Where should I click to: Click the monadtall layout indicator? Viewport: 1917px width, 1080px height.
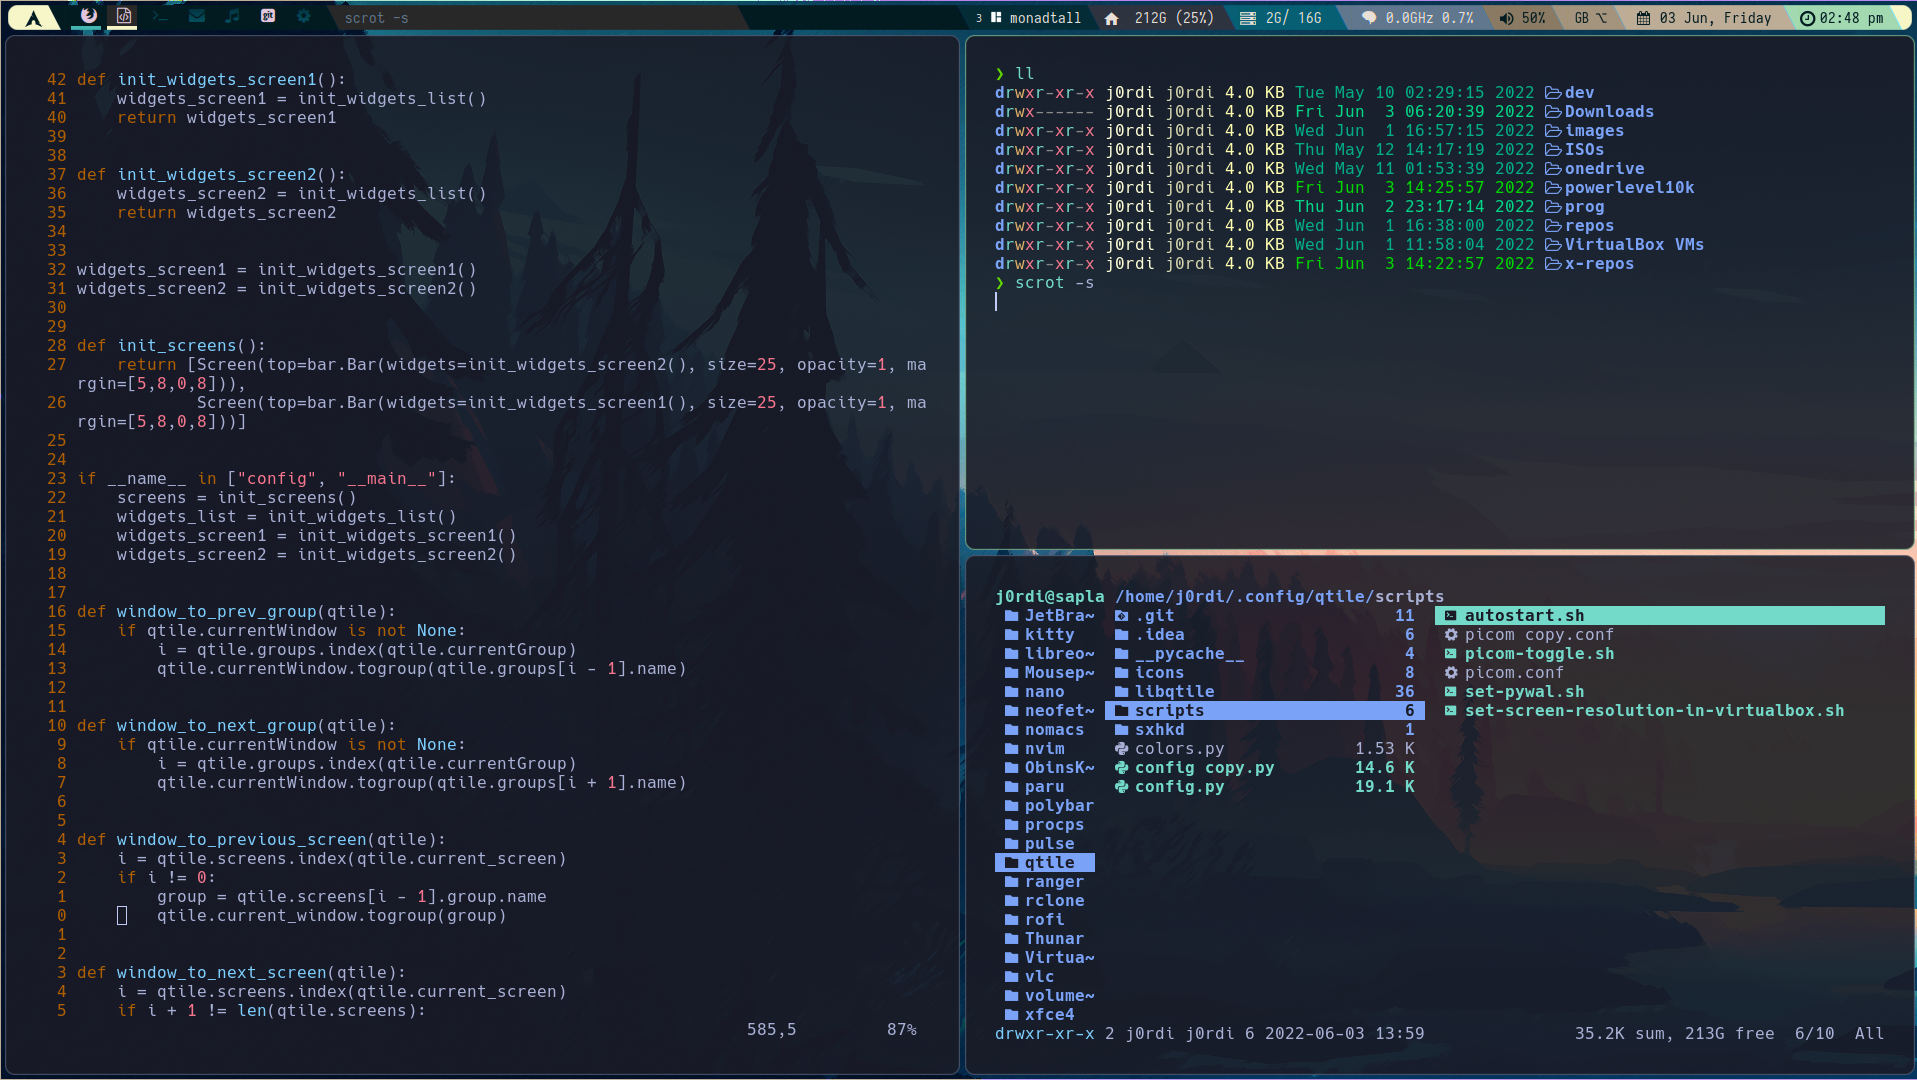[x=1036, y=18]
